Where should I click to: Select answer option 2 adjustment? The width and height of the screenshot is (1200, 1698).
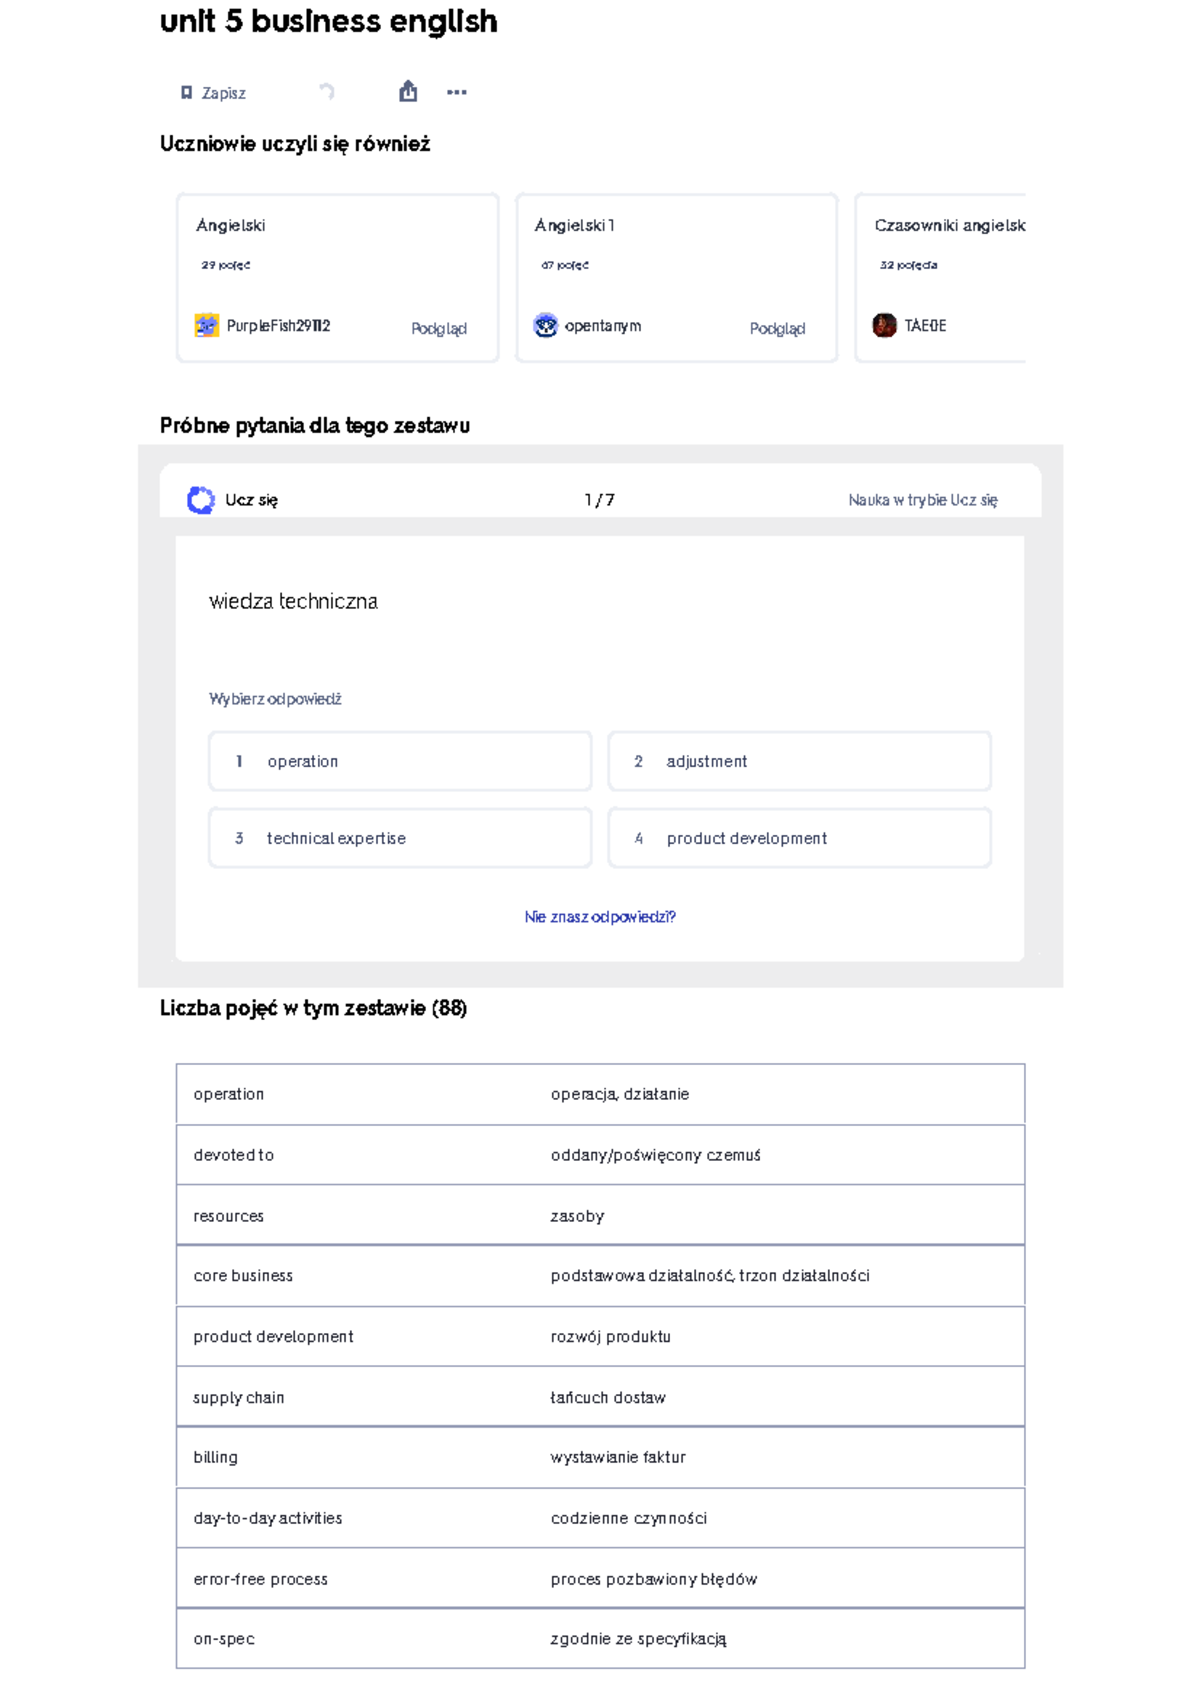(798, 761)
